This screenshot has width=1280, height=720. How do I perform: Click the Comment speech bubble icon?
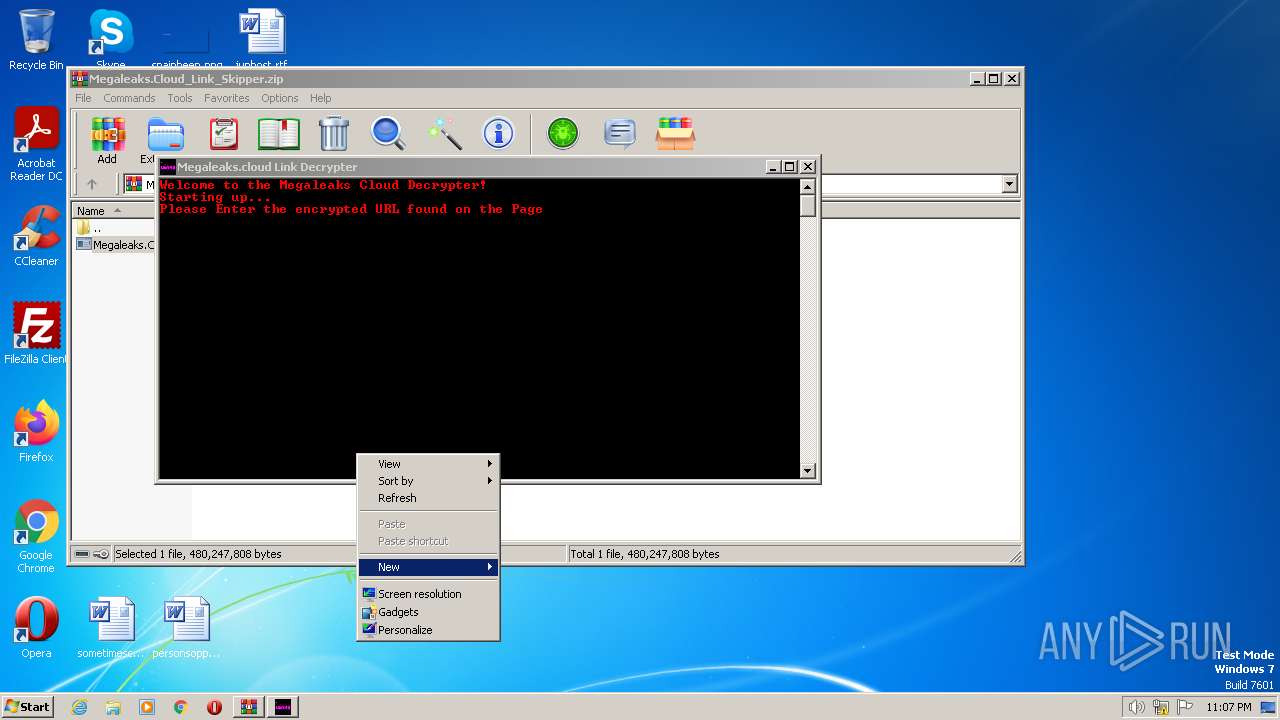pos(620,133)
